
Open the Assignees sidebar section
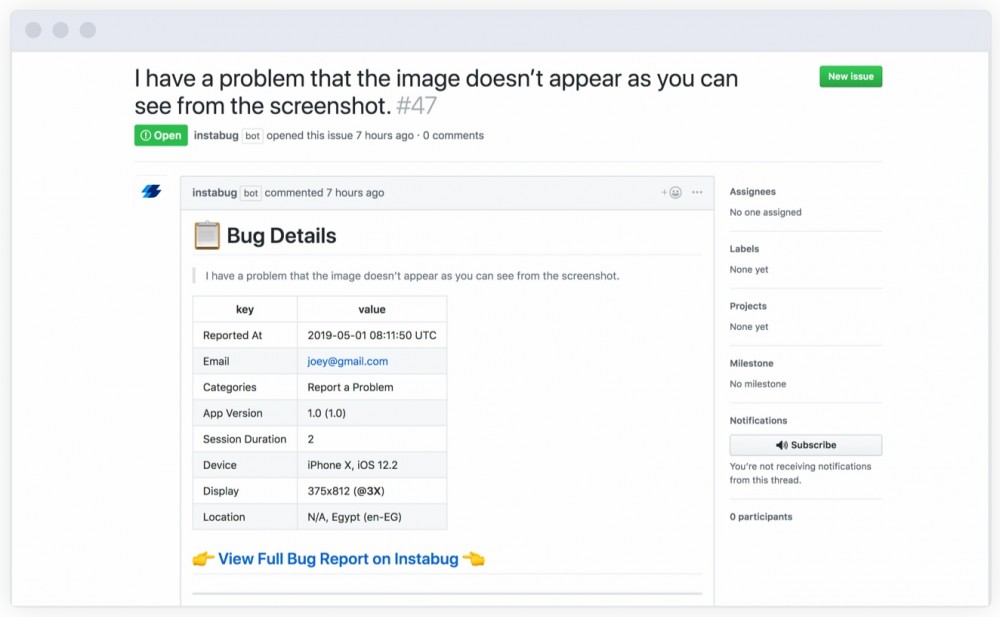(753, 191)
